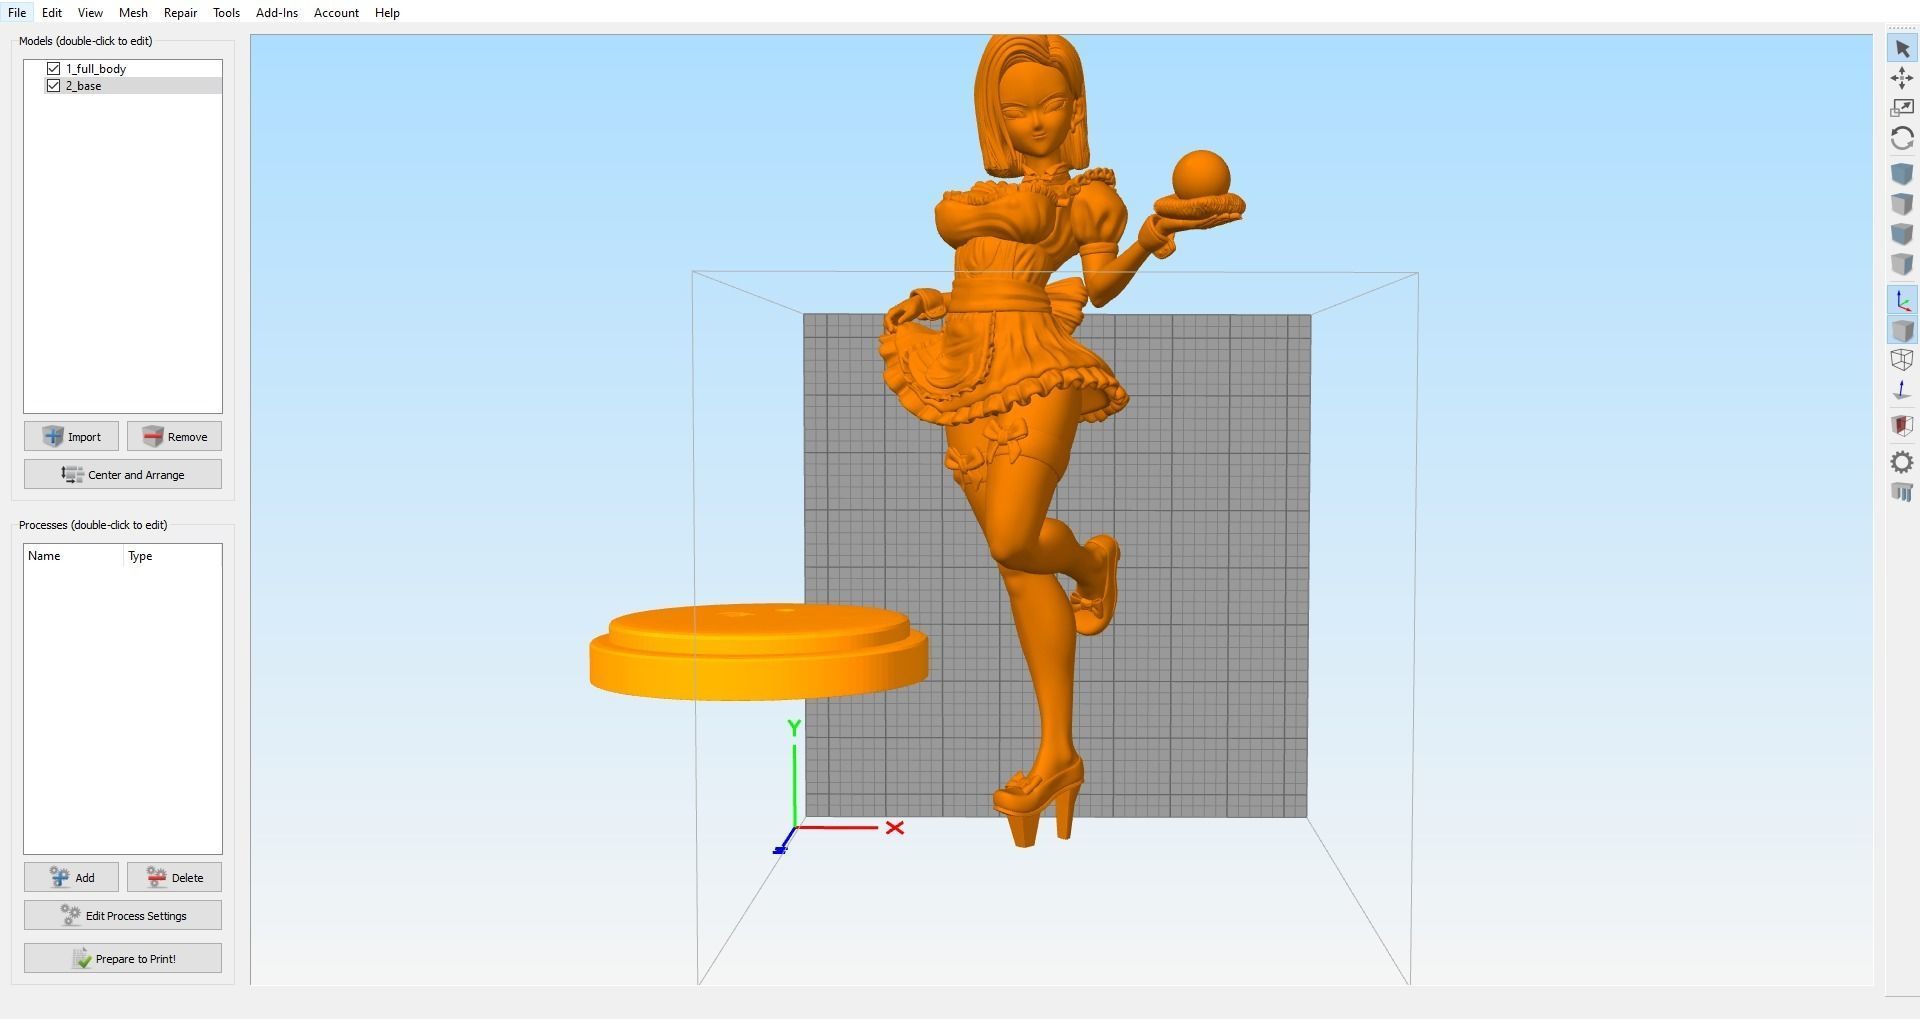Open the File menu

[x=17, y=13]
